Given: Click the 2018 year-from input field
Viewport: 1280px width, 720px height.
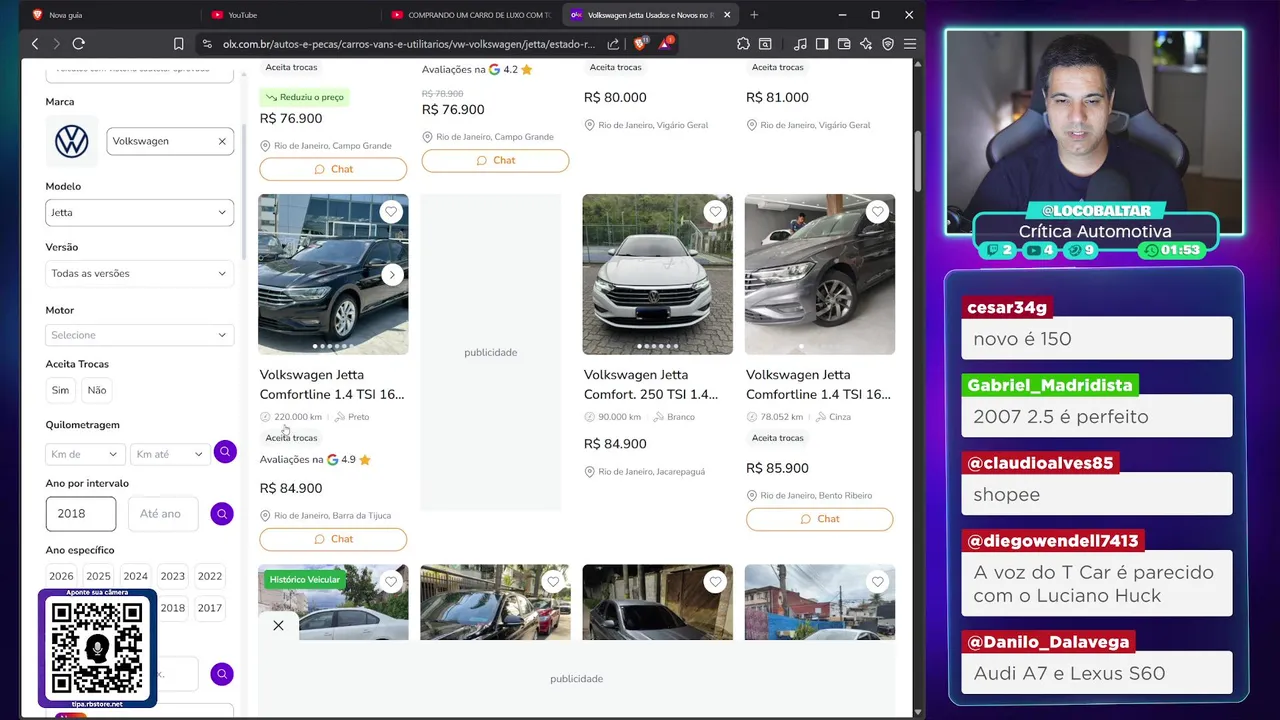Looking at the screenshot, I should (81, 514).
